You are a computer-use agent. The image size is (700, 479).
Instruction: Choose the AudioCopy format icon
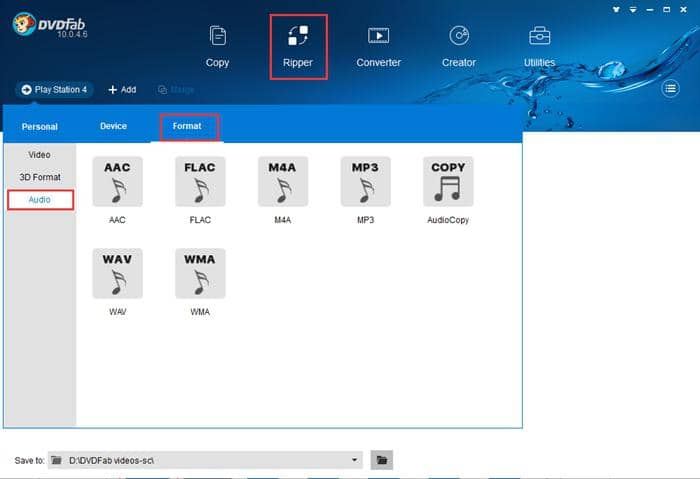click(448, 182)
